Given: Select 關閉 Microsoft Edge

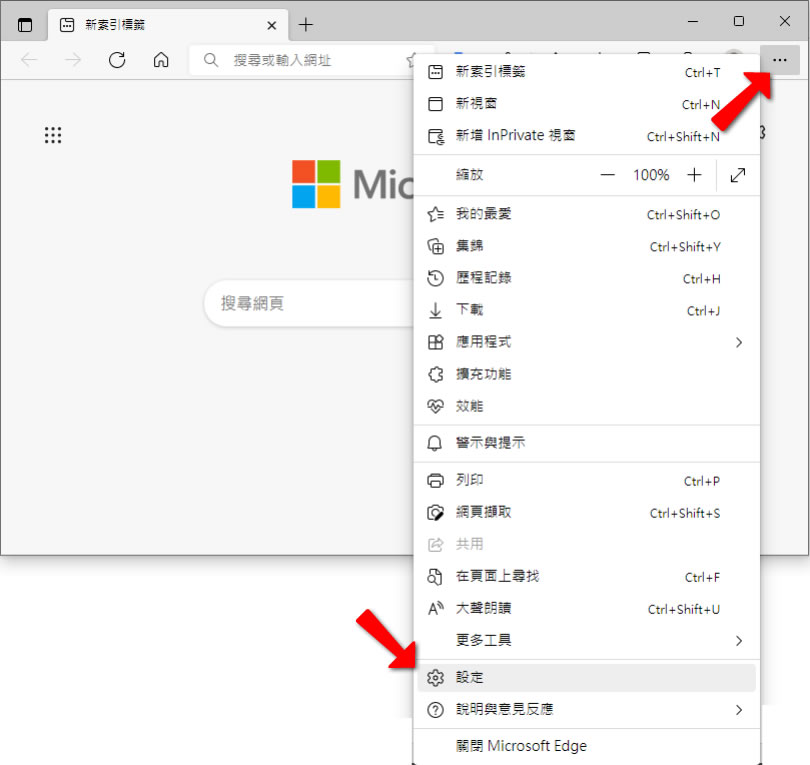Looking at the screenshot, I should pyautogui.click(x=587, y=746).
